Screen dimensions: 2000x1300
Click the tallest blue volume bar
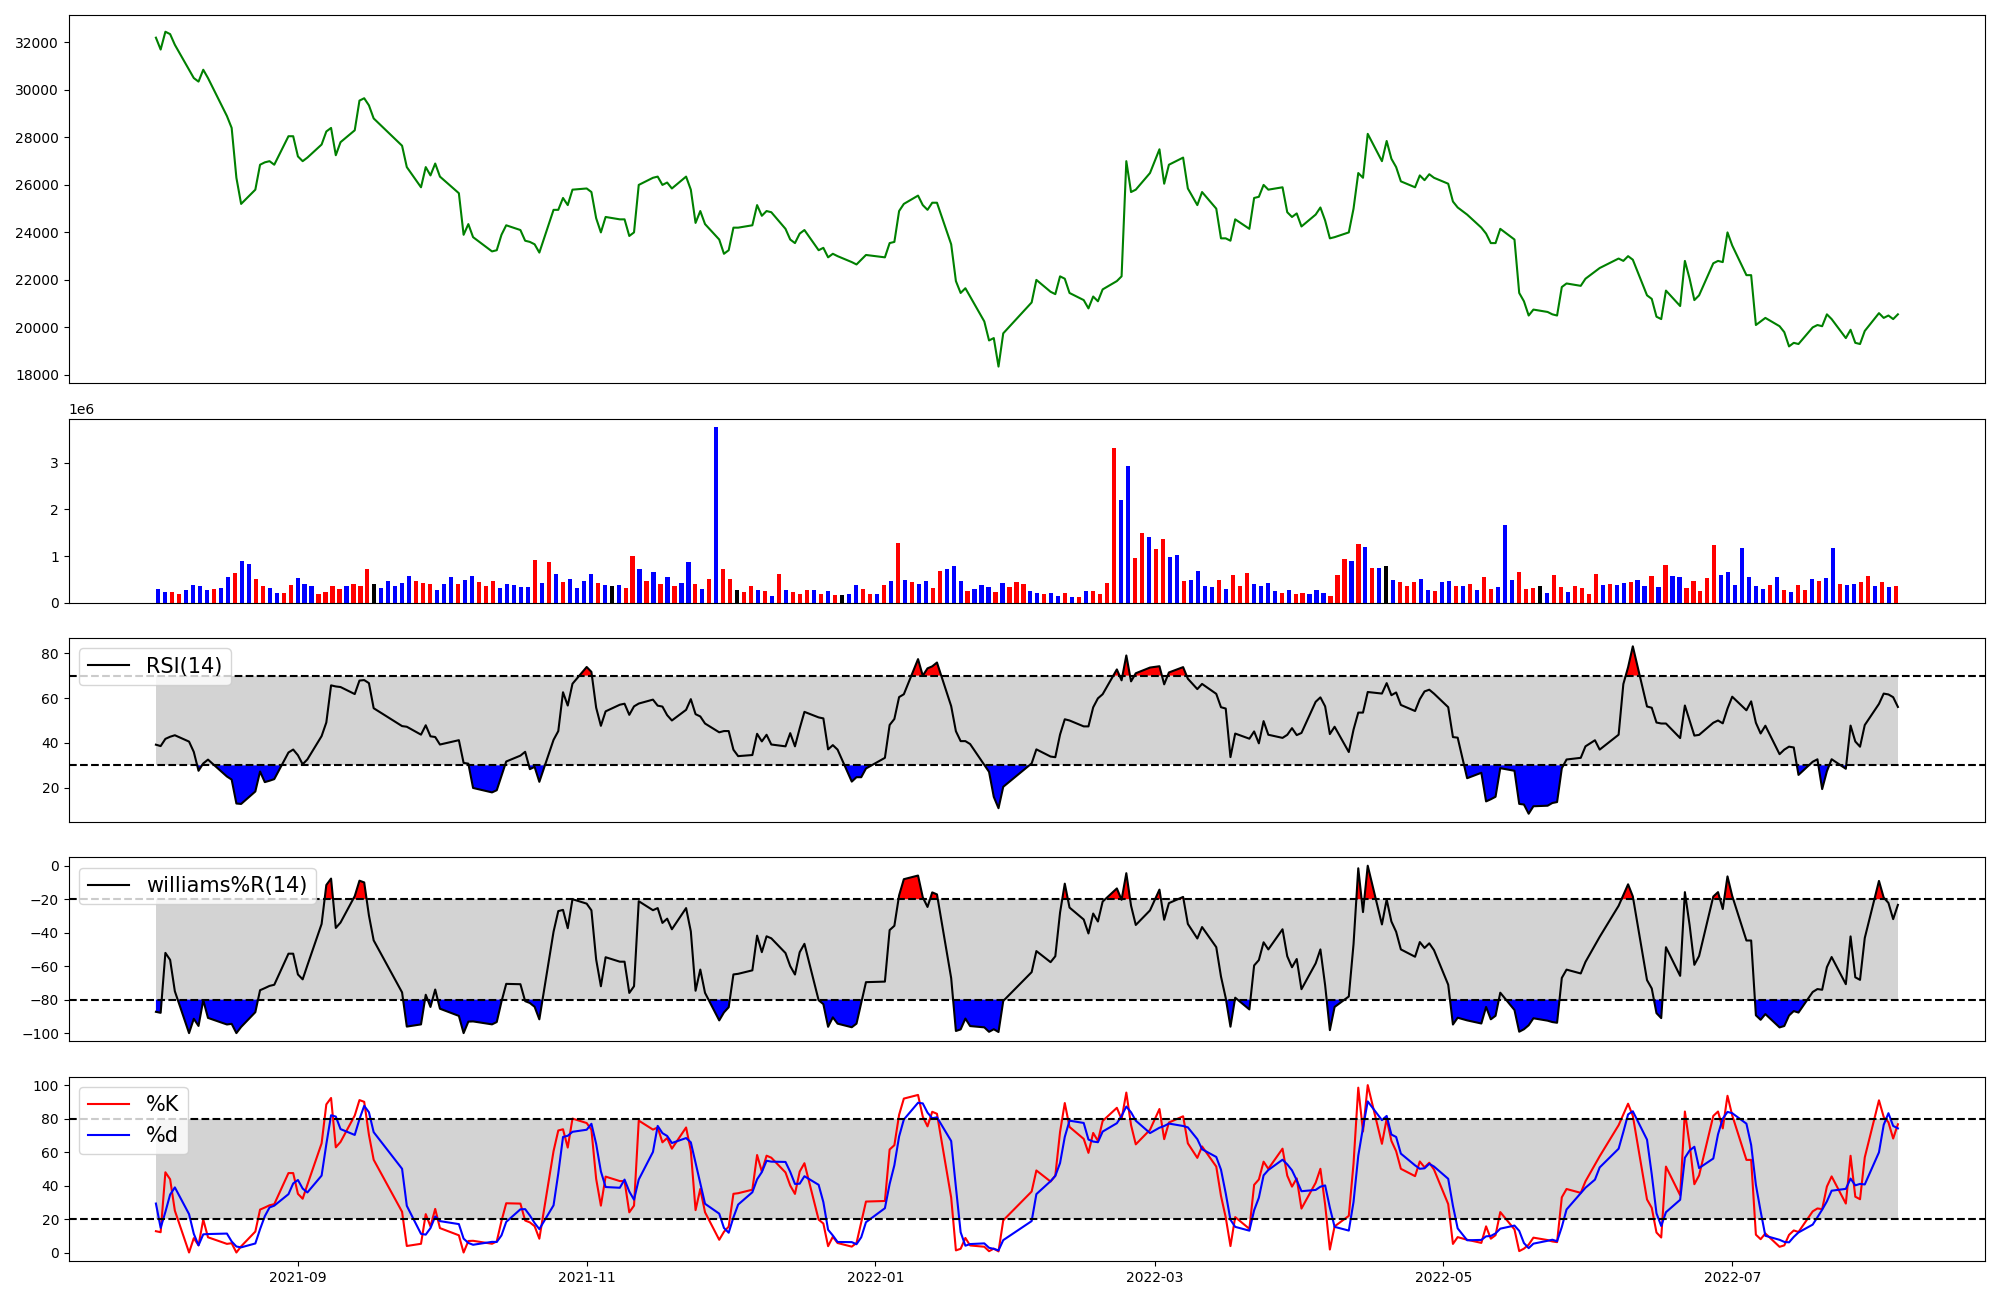click(x=716, y=515)
